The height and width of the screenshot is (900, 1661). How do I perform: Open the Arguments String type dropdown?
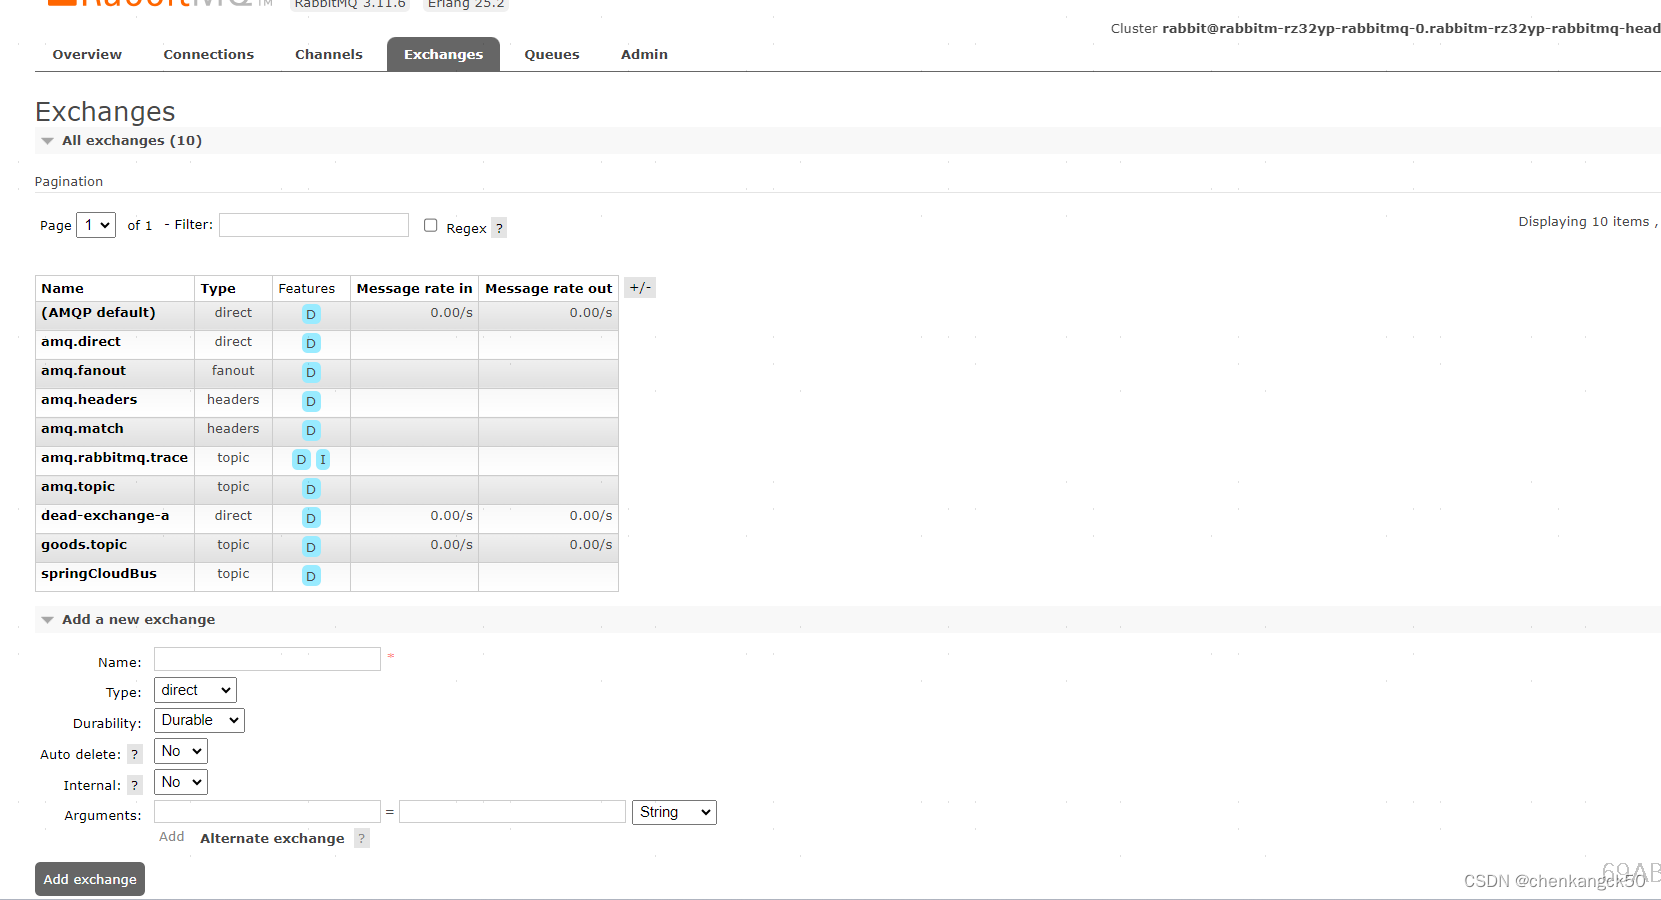point(674,812)
